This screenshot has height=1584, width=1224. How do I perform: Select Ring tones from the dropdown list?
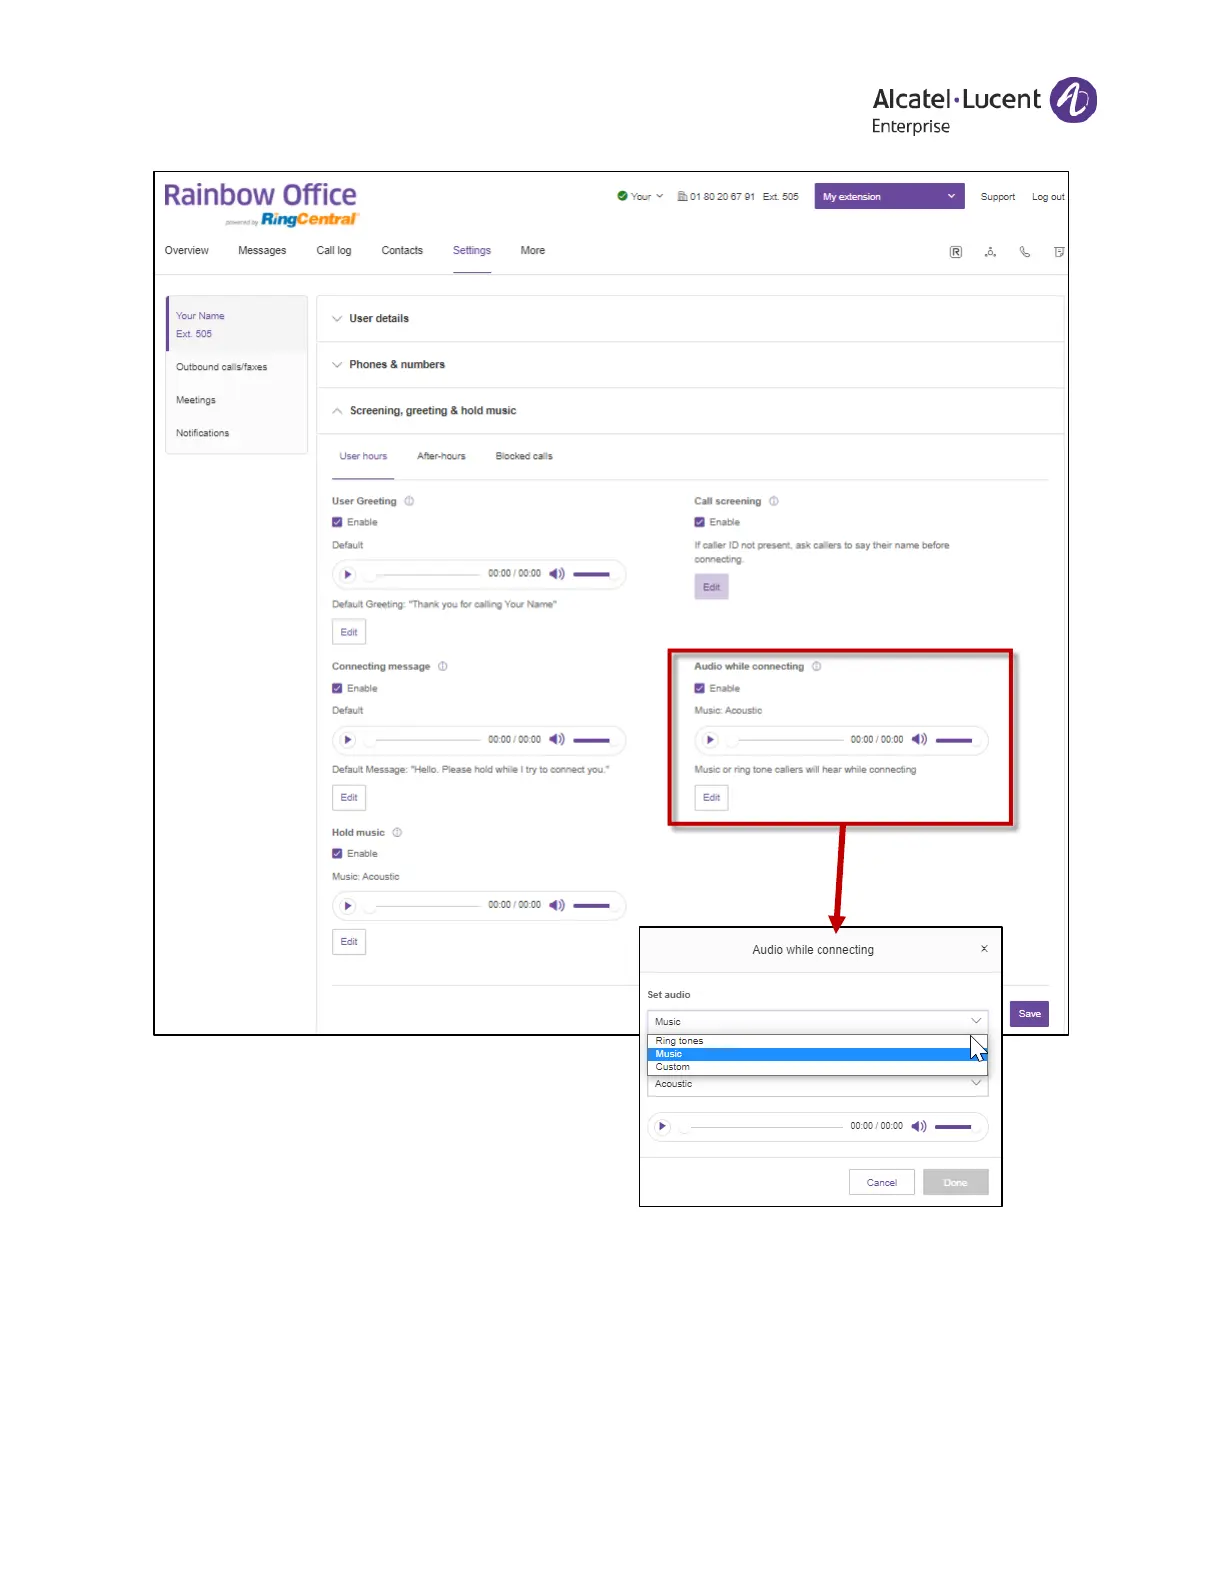(x=817, y=1041)
